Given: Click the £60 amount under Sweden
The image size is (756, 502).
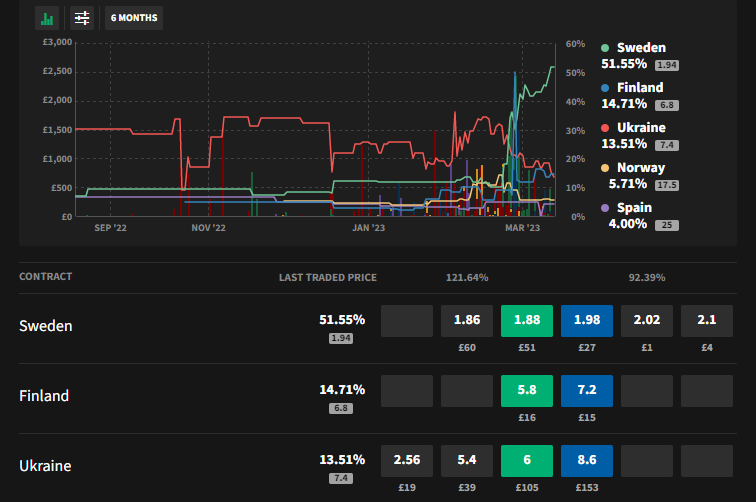Looking at the screenshot, I should 467,348.
